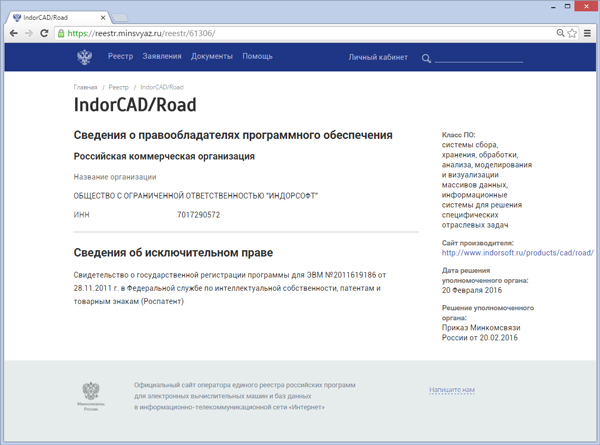
Task: Click the Класс ПО label
Action: (458, 135)
